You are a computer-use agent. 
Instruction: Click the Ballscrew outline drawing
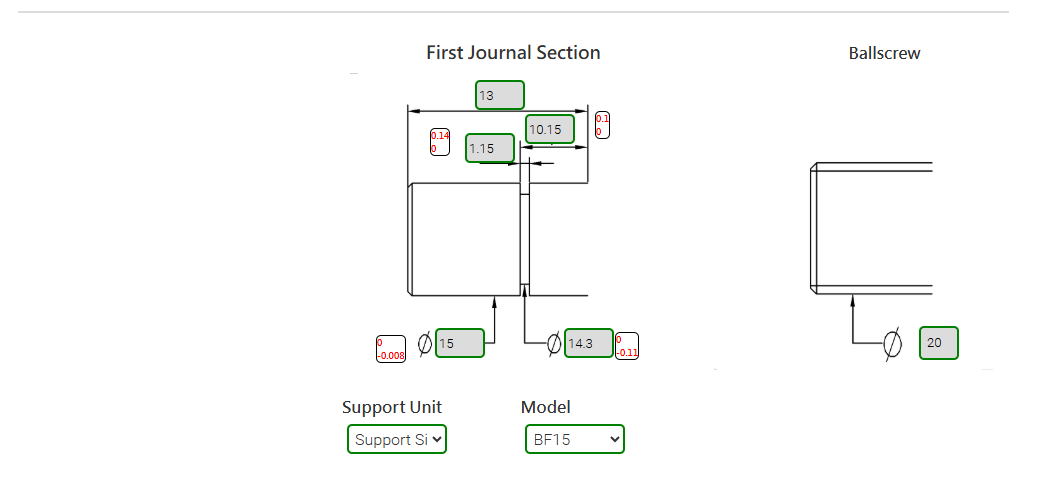click(x=870, y=228)
